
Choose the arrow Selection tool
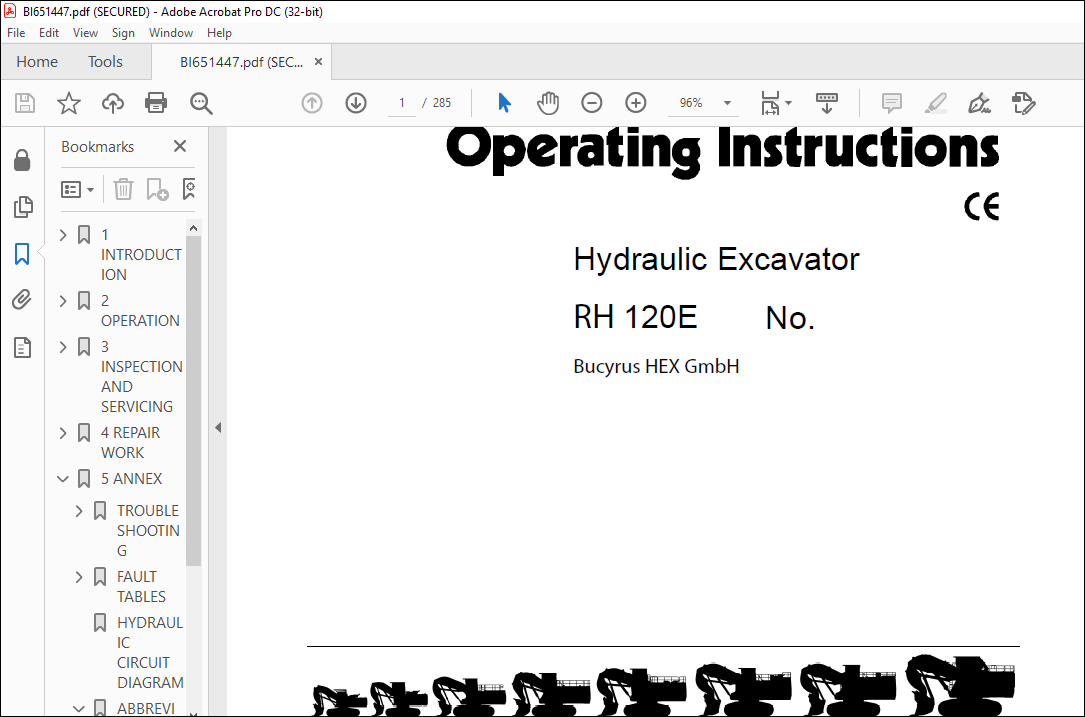(504, 103)
